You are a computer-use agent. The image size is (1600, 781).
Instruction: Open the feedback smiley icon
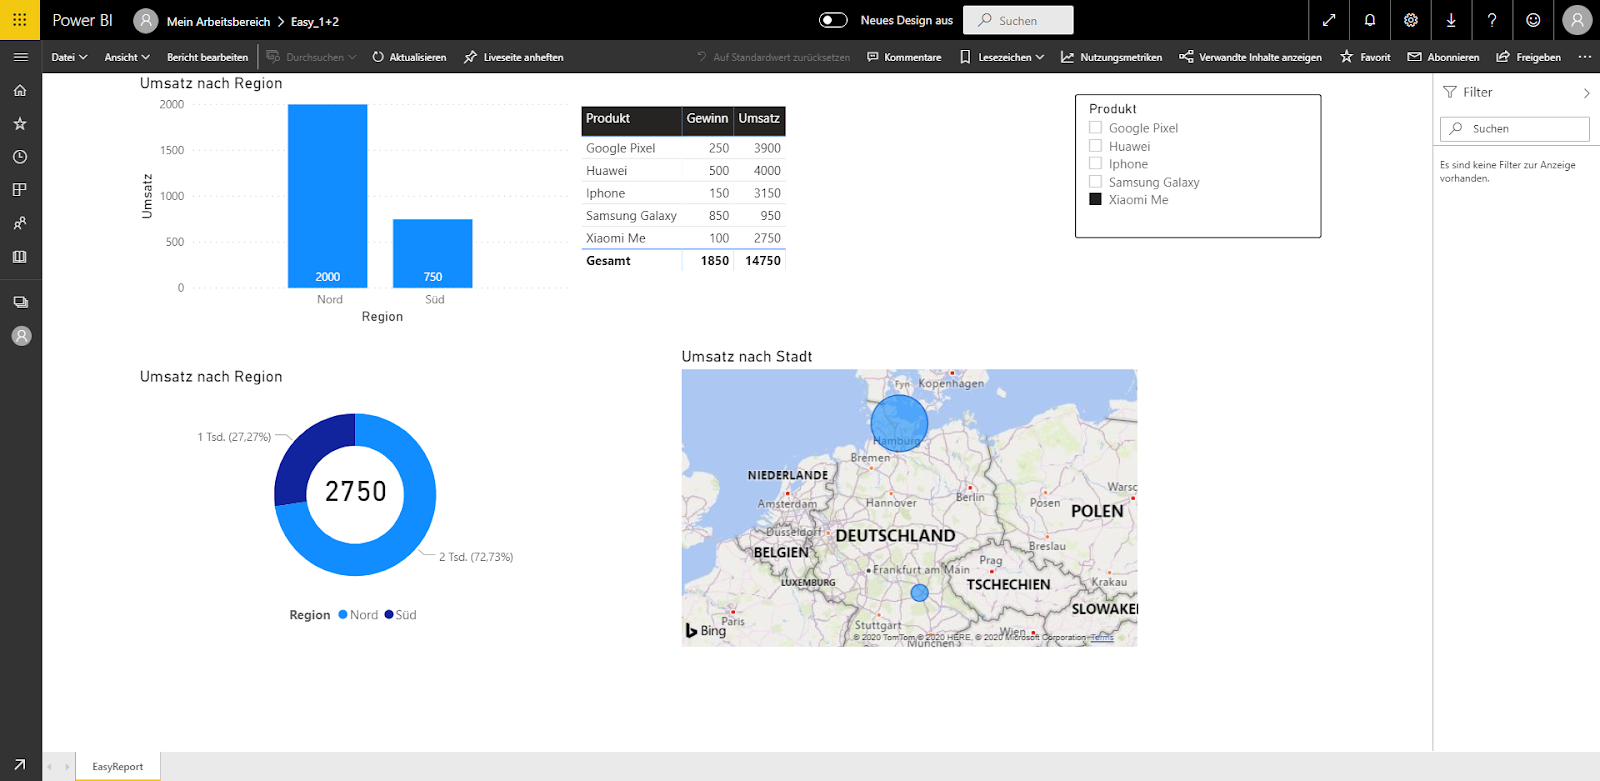pos(1533,20)
